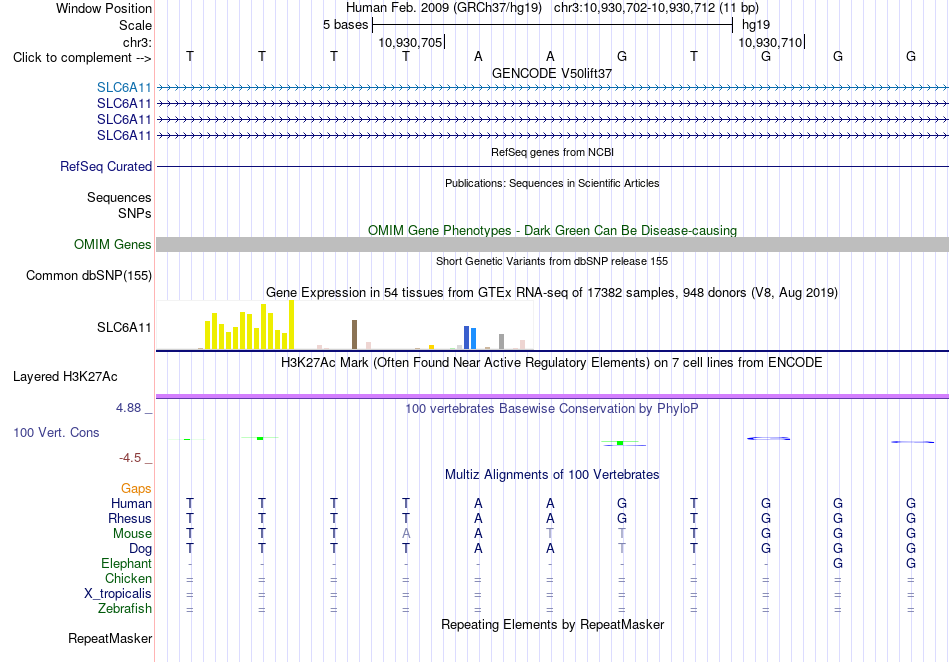
Task: Click the SNPs track label
Action: [x=135, y=213]
